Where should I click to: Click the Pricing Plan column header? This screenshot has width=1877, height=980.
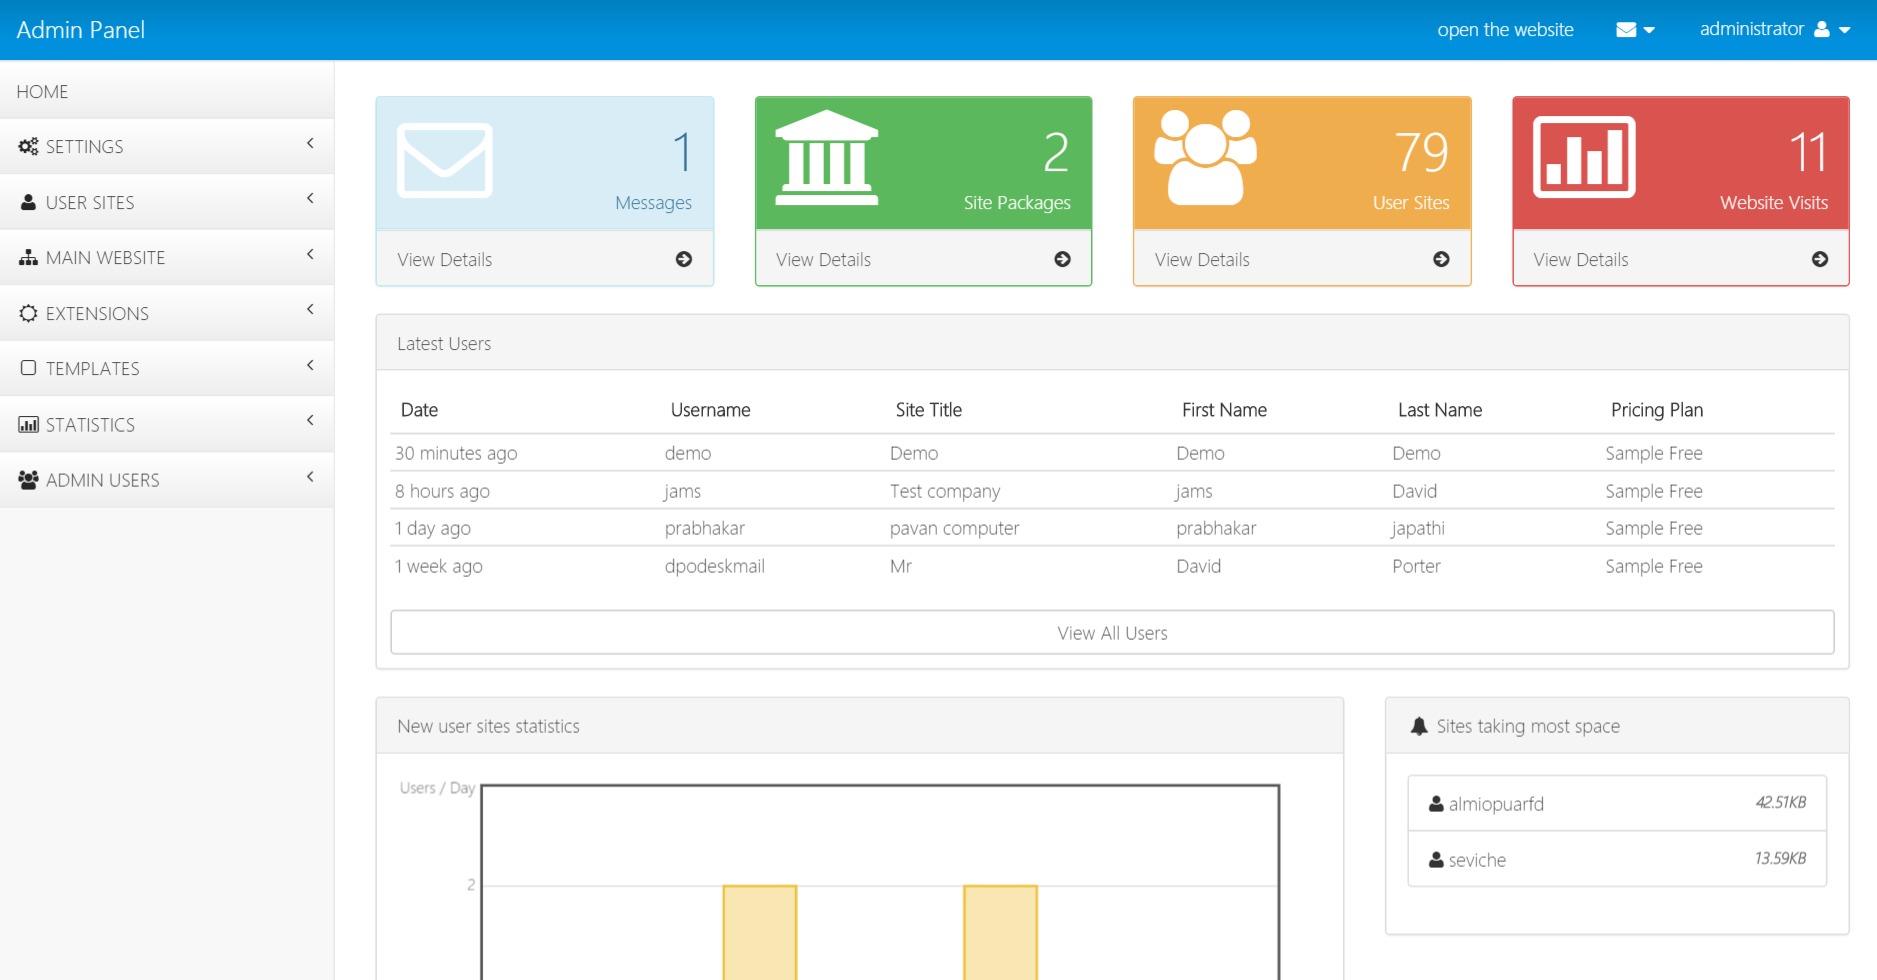pos(1657,410)
